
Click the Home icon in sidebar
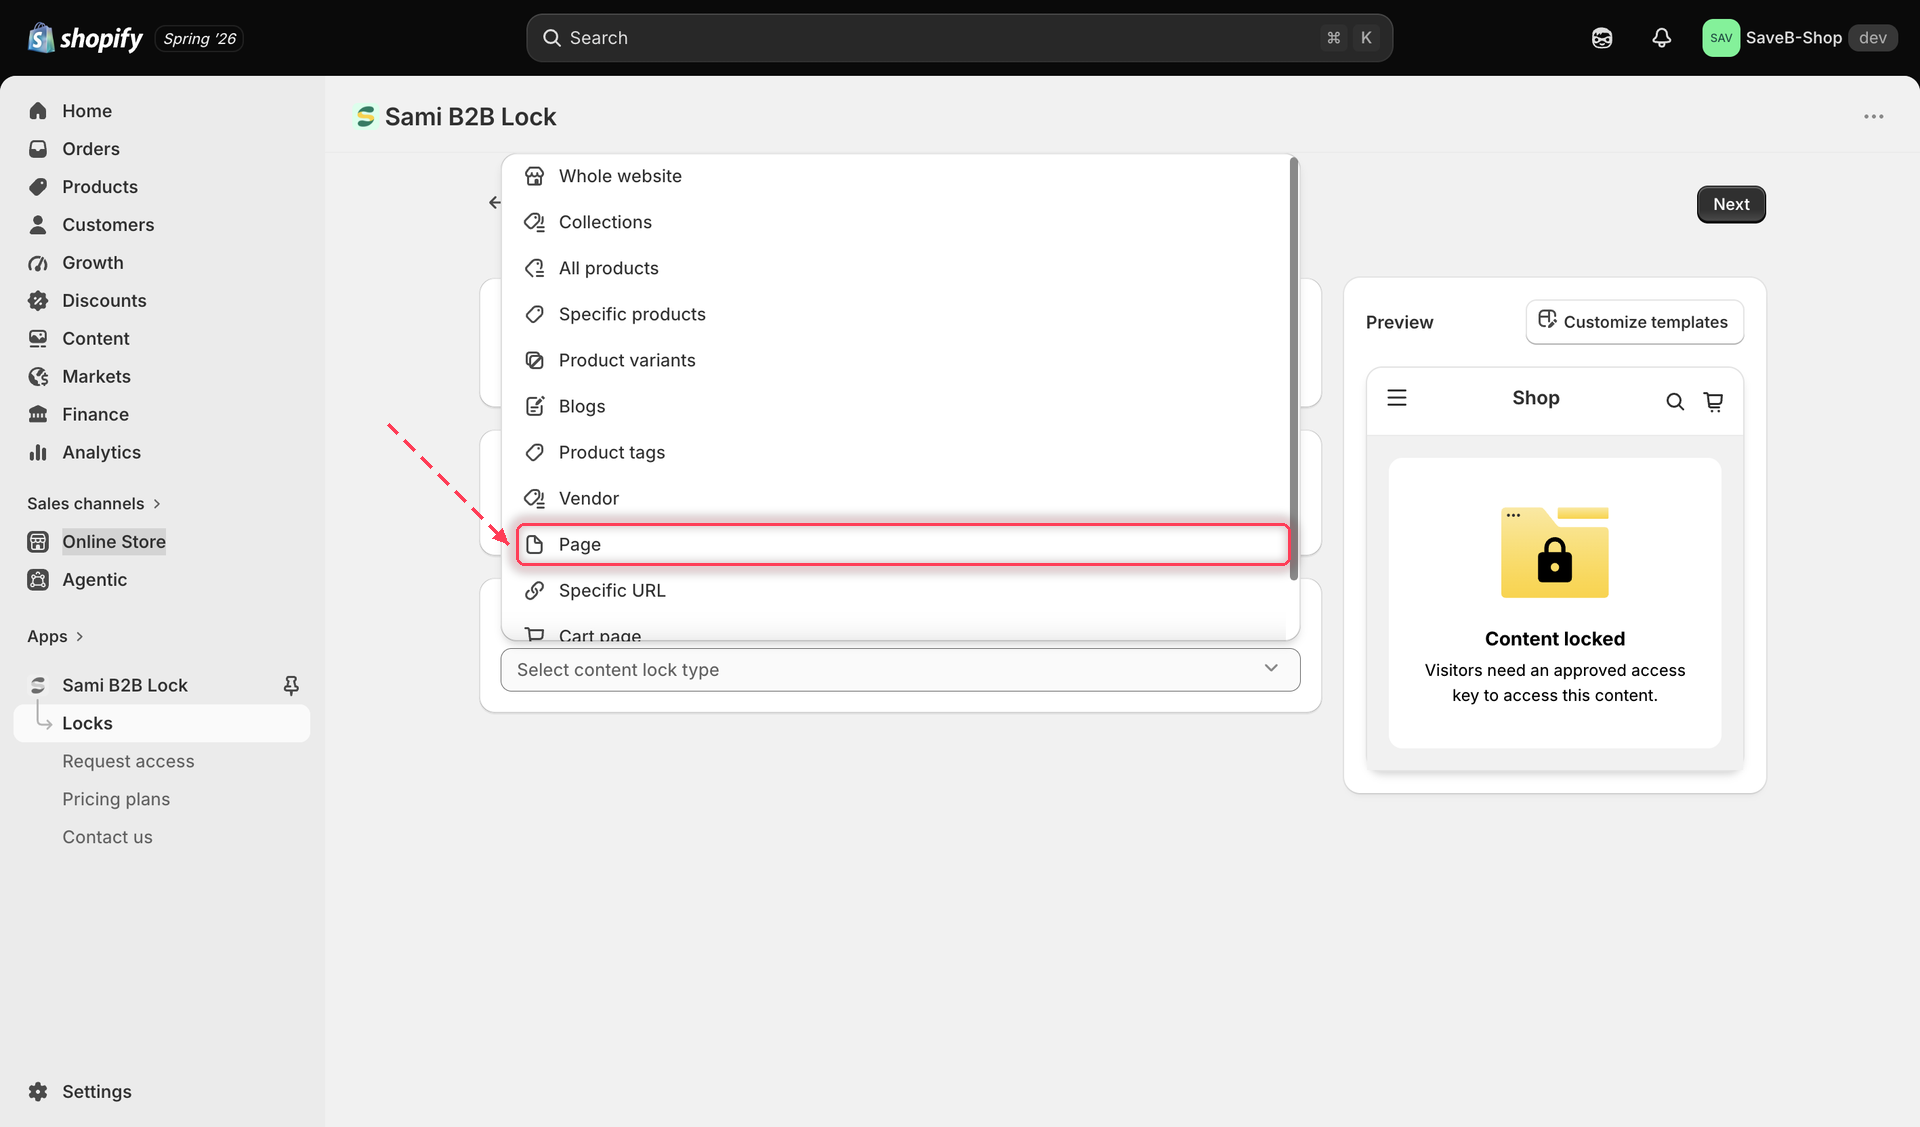[x=38, y=111]
